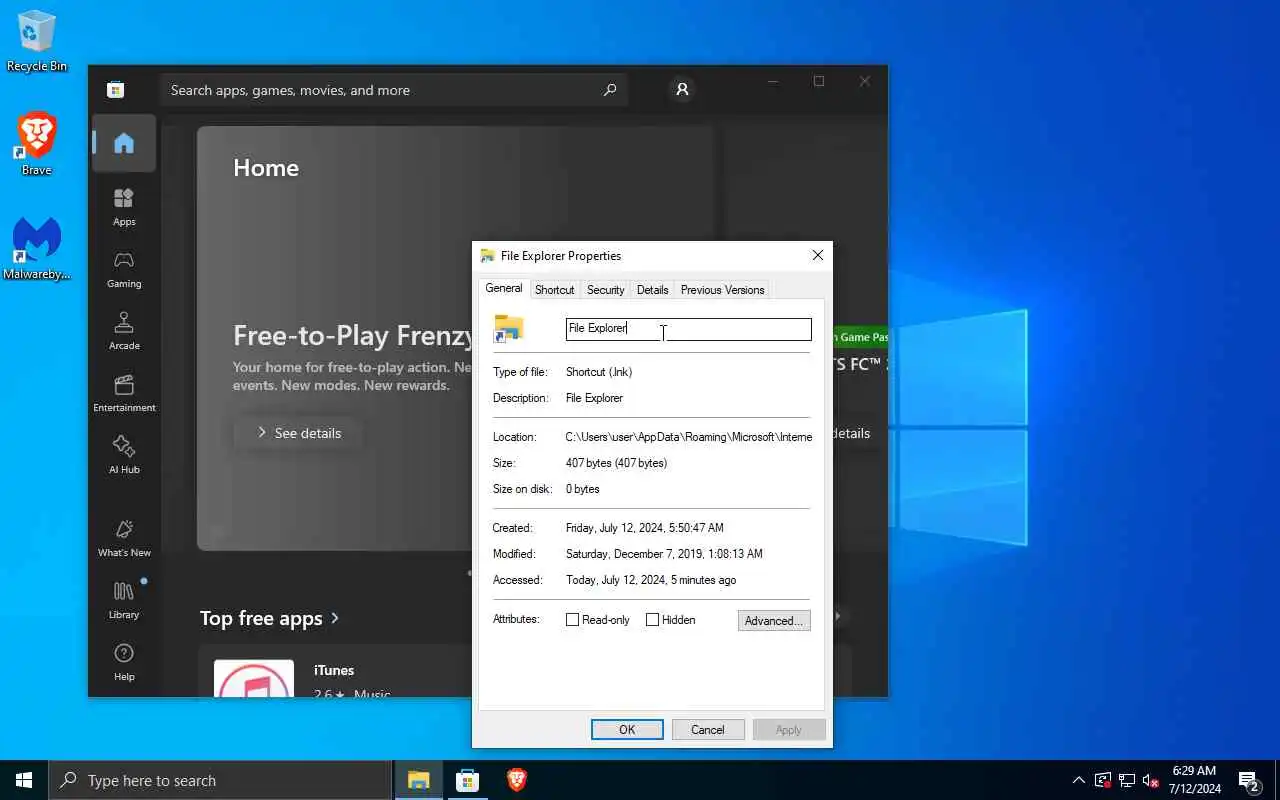Open the Windows Start menu
This screenshot has height=800, width=1280.
coord(24,780)
